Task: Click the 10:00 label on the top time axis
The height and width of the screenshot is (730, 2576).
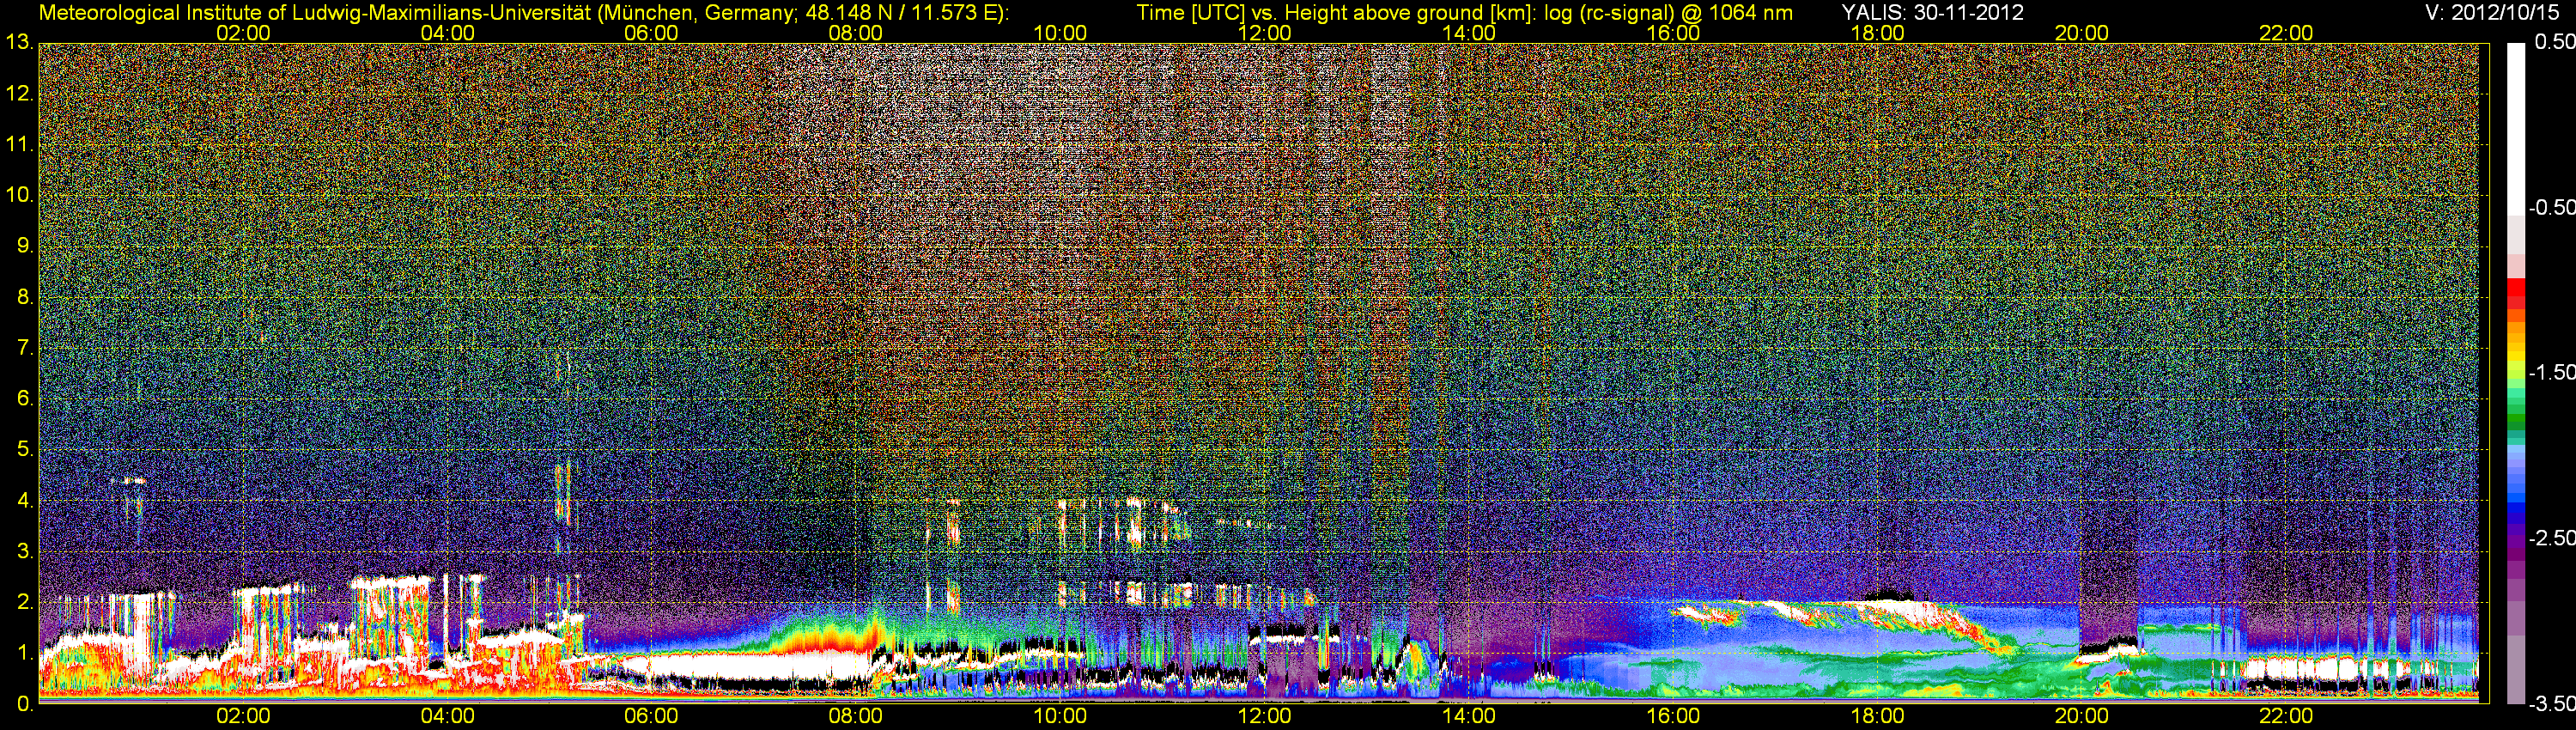Action: pyautogui.click(x=1060, y=33)
